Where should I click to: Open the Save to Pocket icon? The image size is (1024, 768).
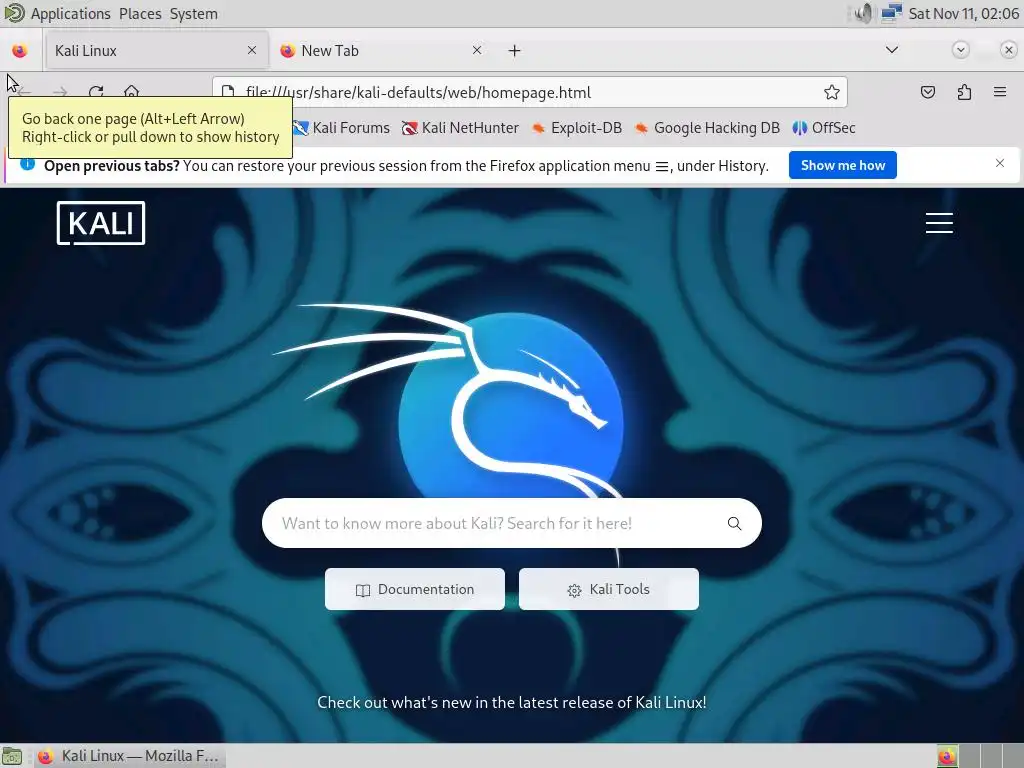(927, 92)
